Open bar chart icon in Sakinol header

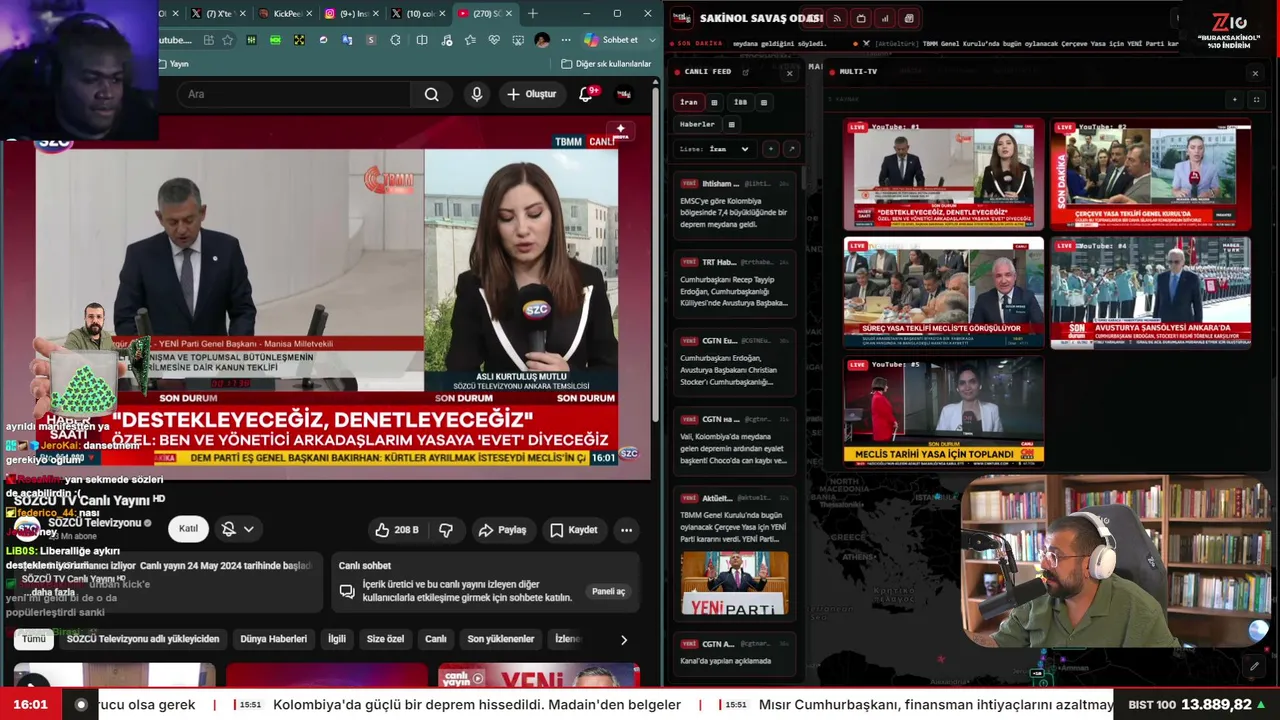885,18
